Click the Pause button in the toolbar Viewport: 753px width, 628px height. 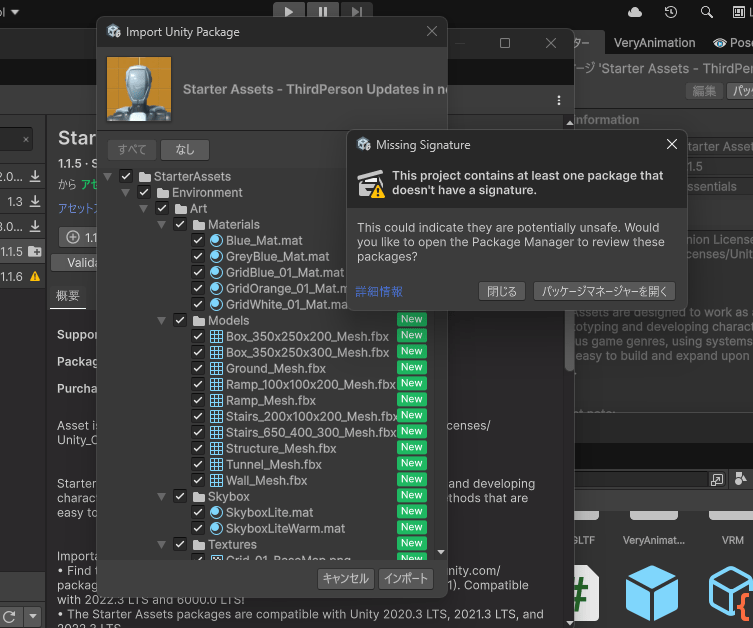point(322,11)
